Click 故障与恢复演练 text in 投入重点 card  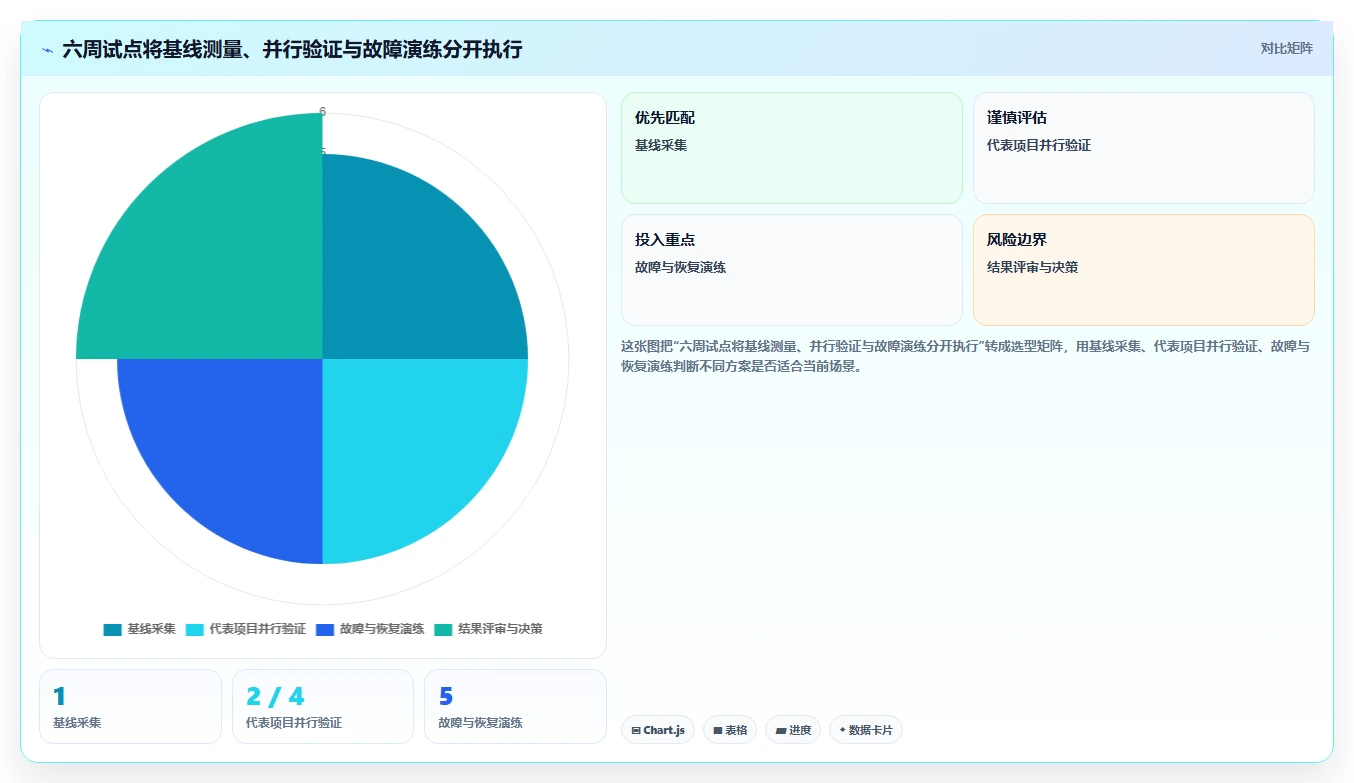(x=681, y=267)
